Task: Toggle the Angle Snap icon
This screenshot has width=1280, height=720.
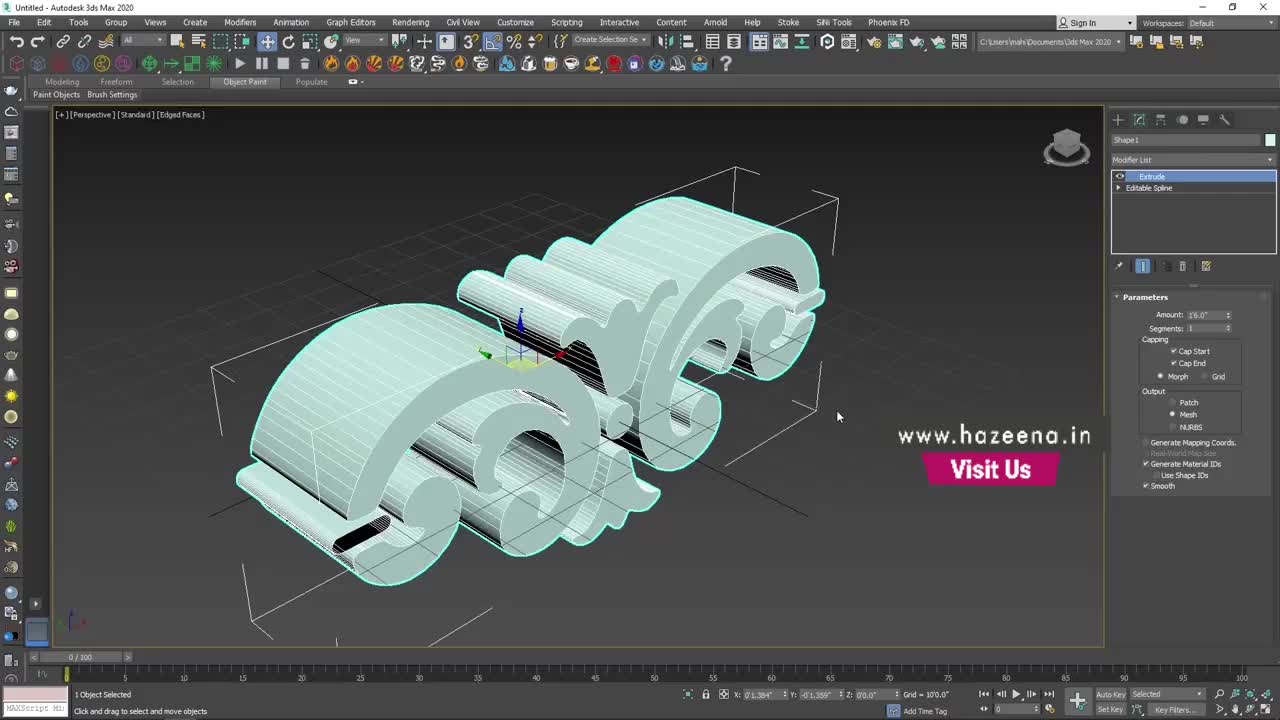Action: click(493, 41)
